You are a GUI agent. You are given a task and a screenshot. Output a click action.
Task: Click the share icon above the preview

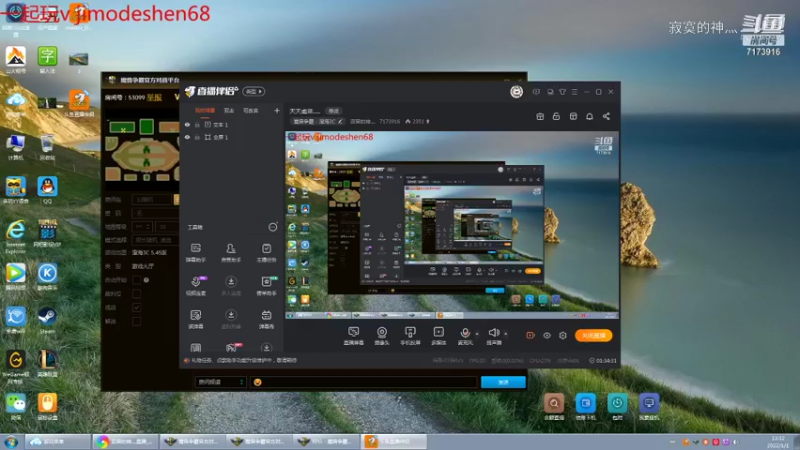pyautogui.click(x=606, y=116)
